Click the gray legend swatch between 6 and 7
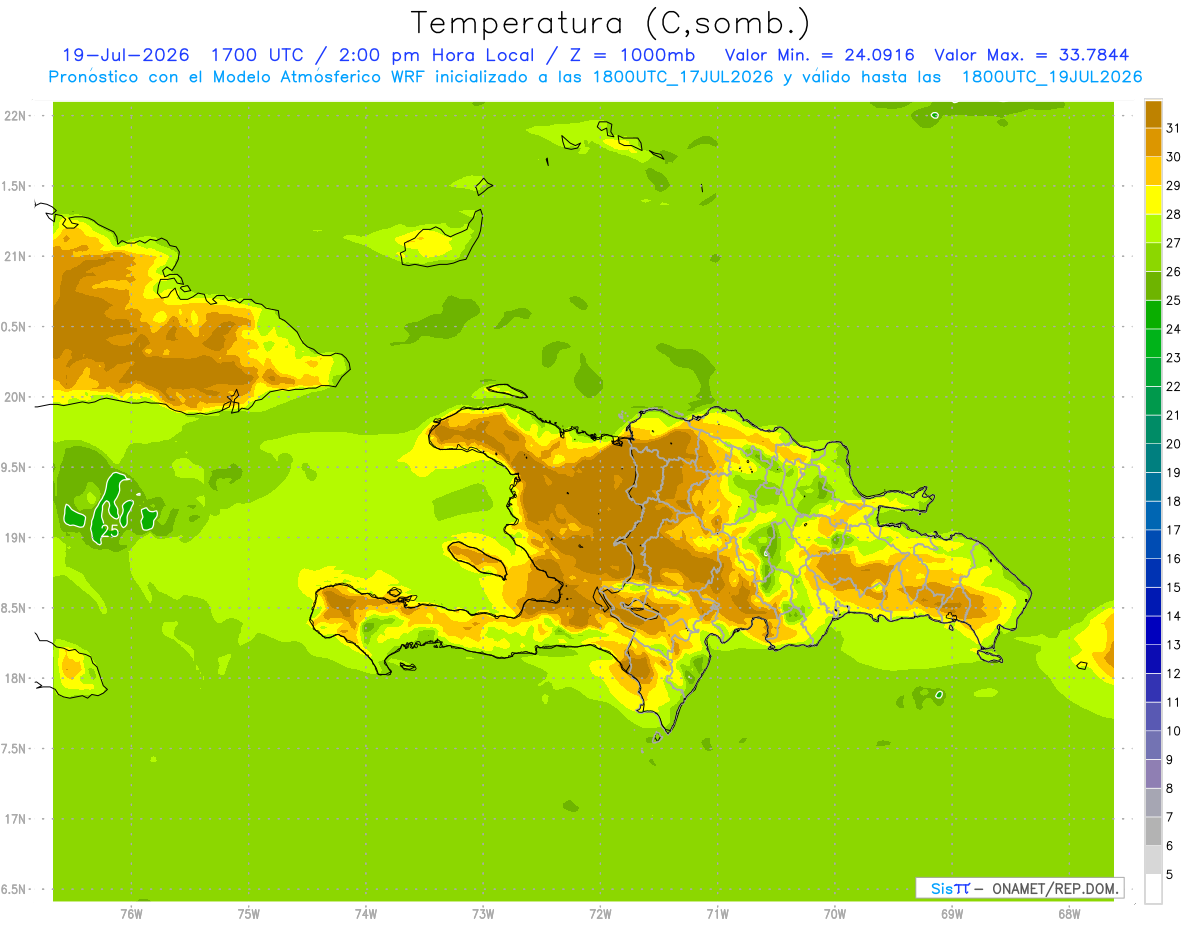This screenshot has width=1200, height=927. (1153, 831)
